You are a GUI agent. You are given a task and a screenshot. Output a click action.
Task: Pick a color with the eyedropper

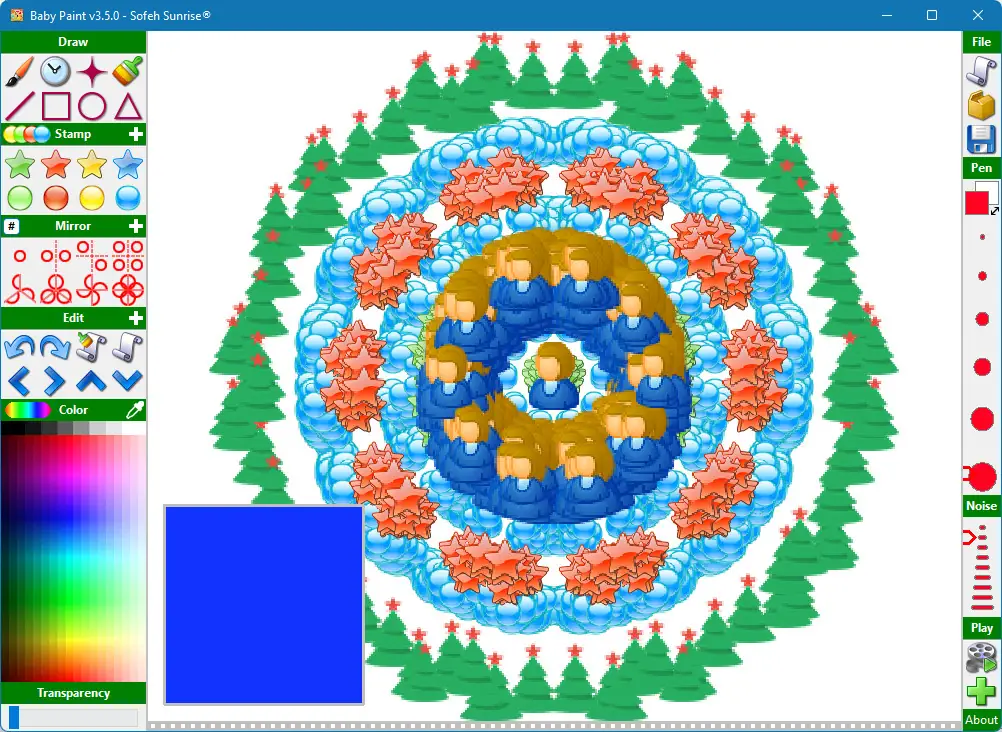pos(135,410)
